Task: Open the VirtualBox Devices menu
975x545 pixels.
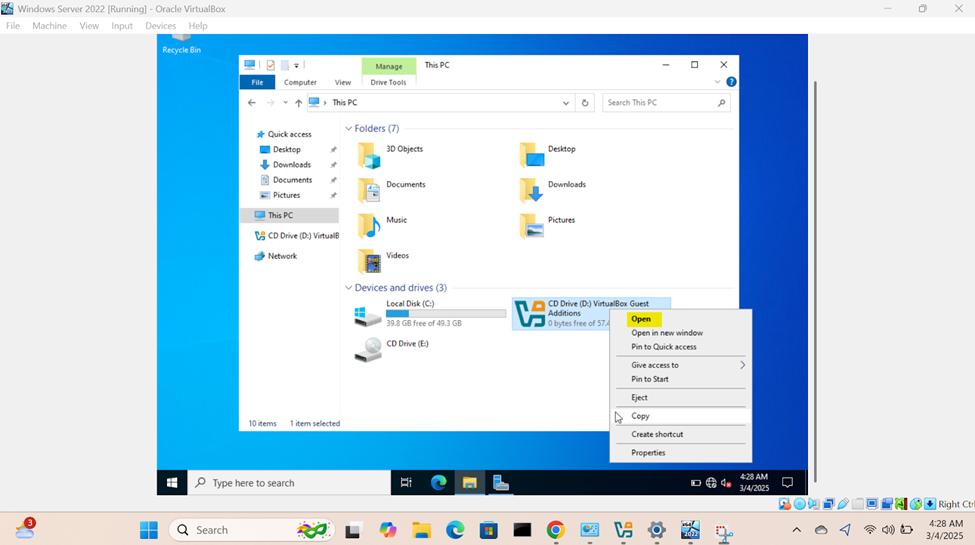Action: pyautogui.click(x=160, y=26)
